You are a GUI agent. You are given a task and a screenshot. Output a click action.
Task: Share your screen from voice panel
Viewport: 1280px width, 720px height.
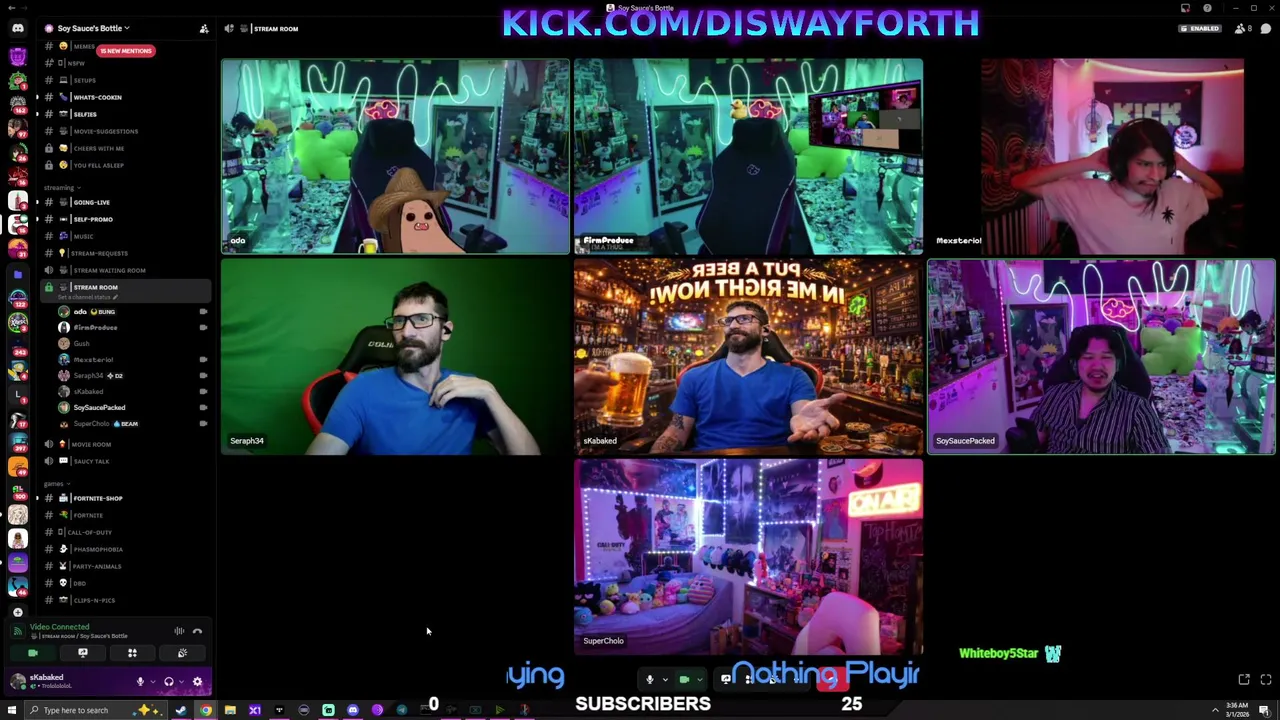pyautogui.click(x=83, y=653)
